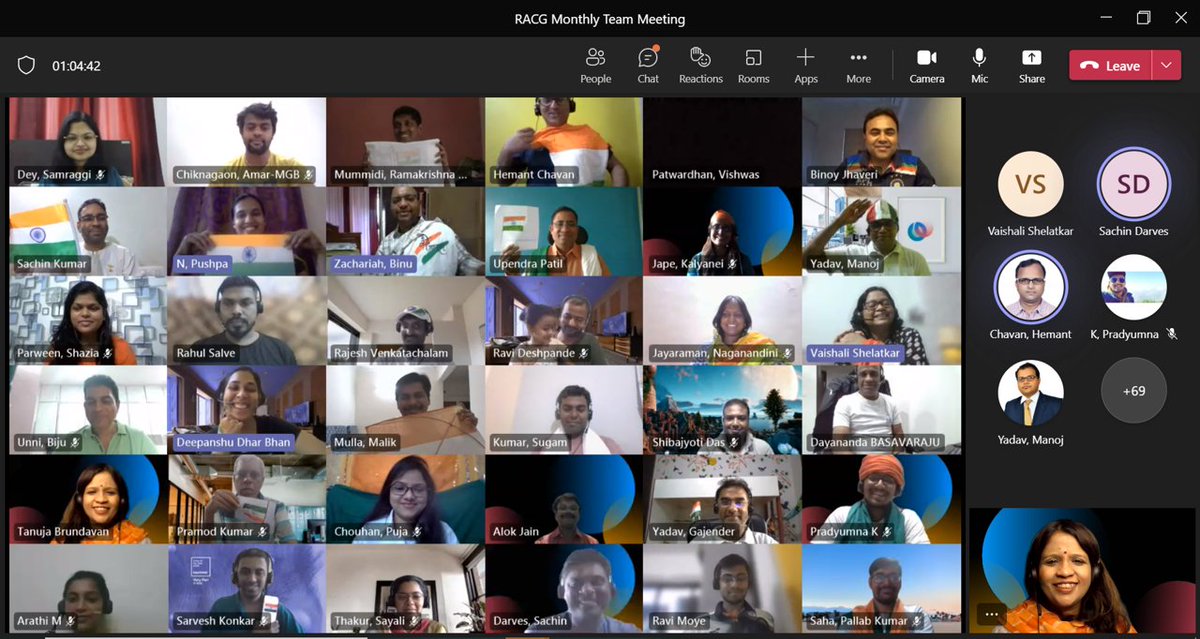Click muted mic icon beside K, Pradyumna
The image size is (1200, 639).
coord(1171,334)
